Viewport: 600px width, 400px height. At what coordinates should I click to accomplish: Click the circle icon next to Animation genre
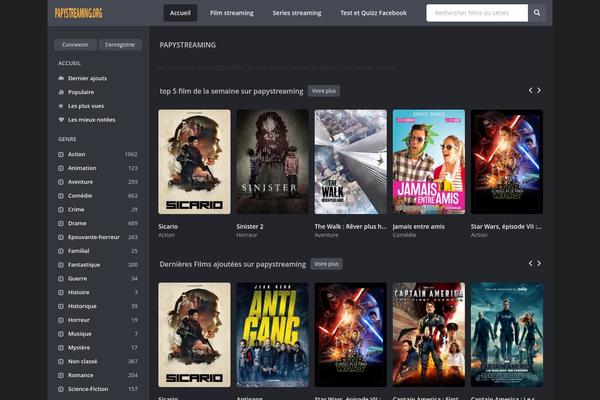(61, 168)
